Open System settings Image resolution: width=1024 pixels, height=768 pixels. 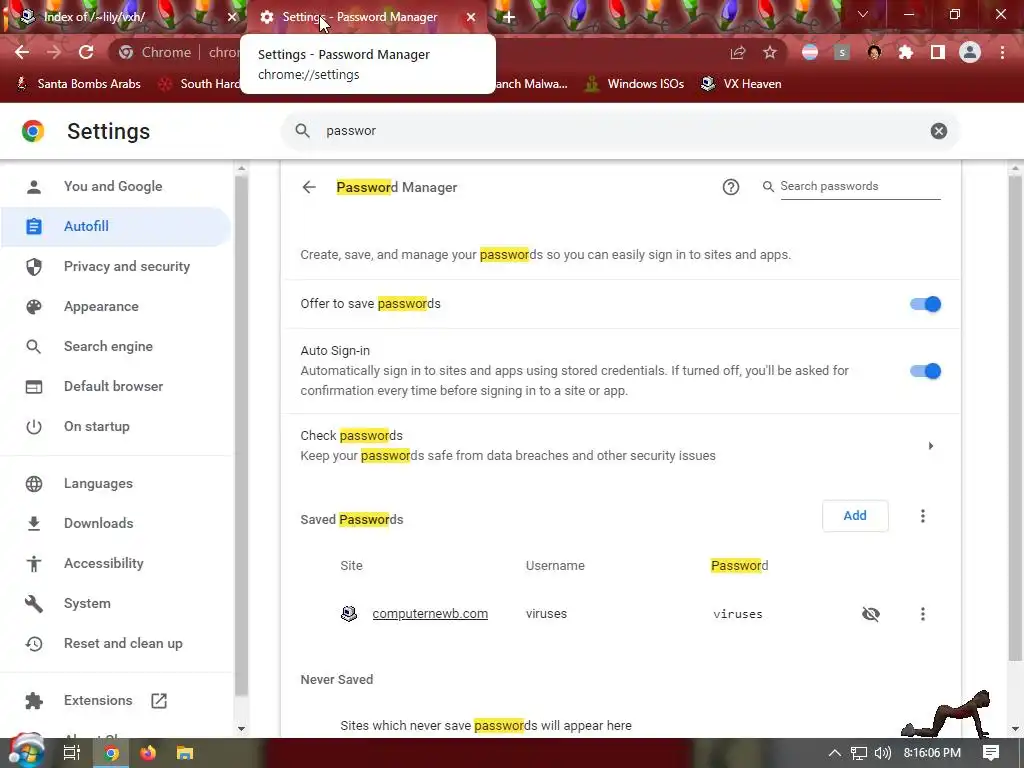[x=87, y=603]
